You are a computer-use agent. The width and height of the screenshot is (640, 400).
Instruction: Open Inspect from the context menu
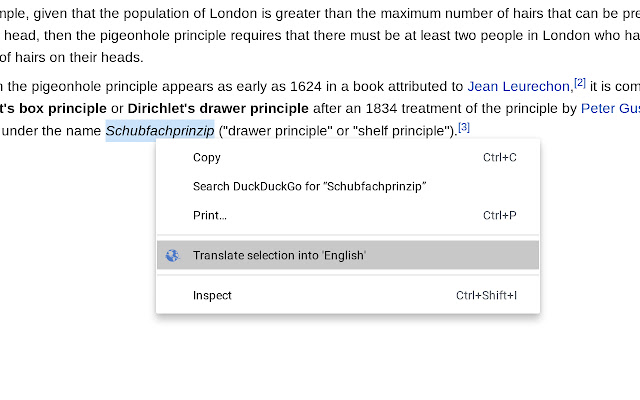click(x=212, y=295)
